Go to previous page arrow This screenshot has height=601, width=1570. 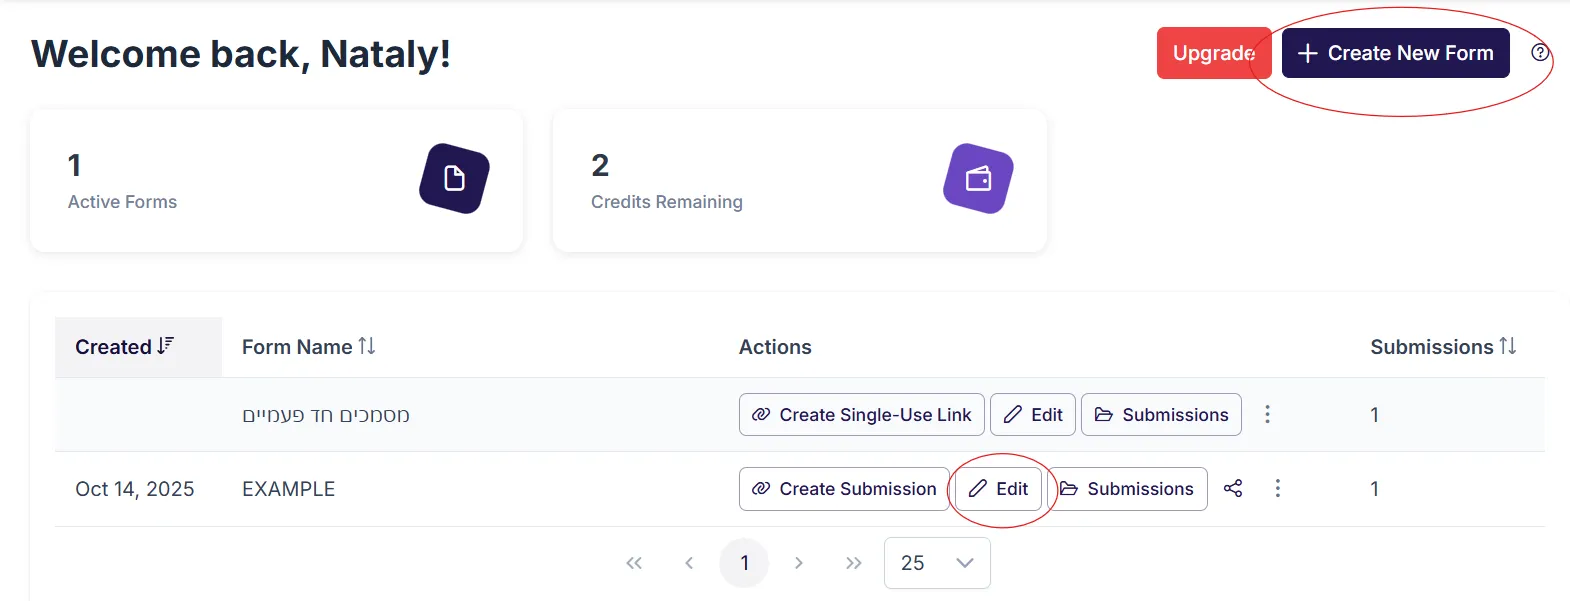point(689,563)
